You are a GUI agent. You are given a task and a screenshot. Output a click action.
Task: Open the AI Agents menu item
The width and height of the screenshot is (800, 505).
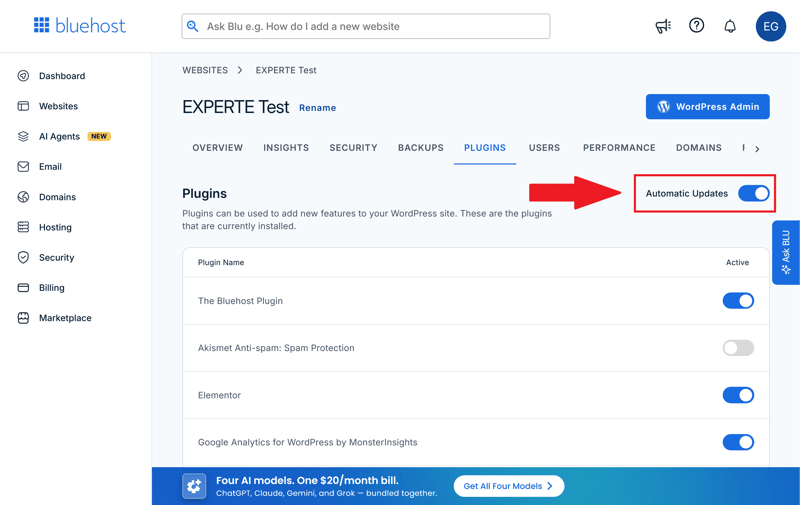tap(60, 136)
